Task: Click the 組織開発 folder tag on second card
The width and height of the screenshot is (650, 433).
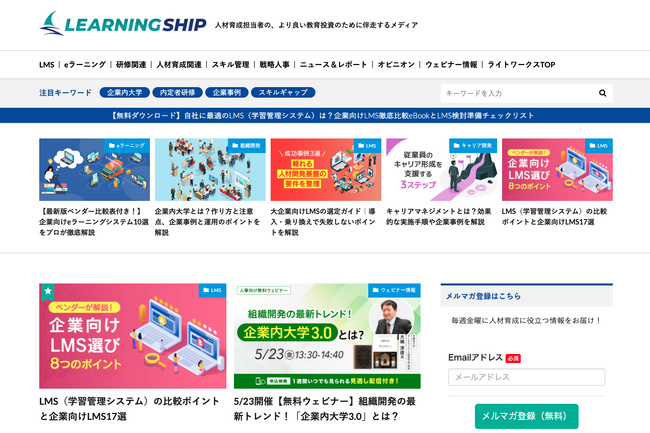Action: (247, 145)
